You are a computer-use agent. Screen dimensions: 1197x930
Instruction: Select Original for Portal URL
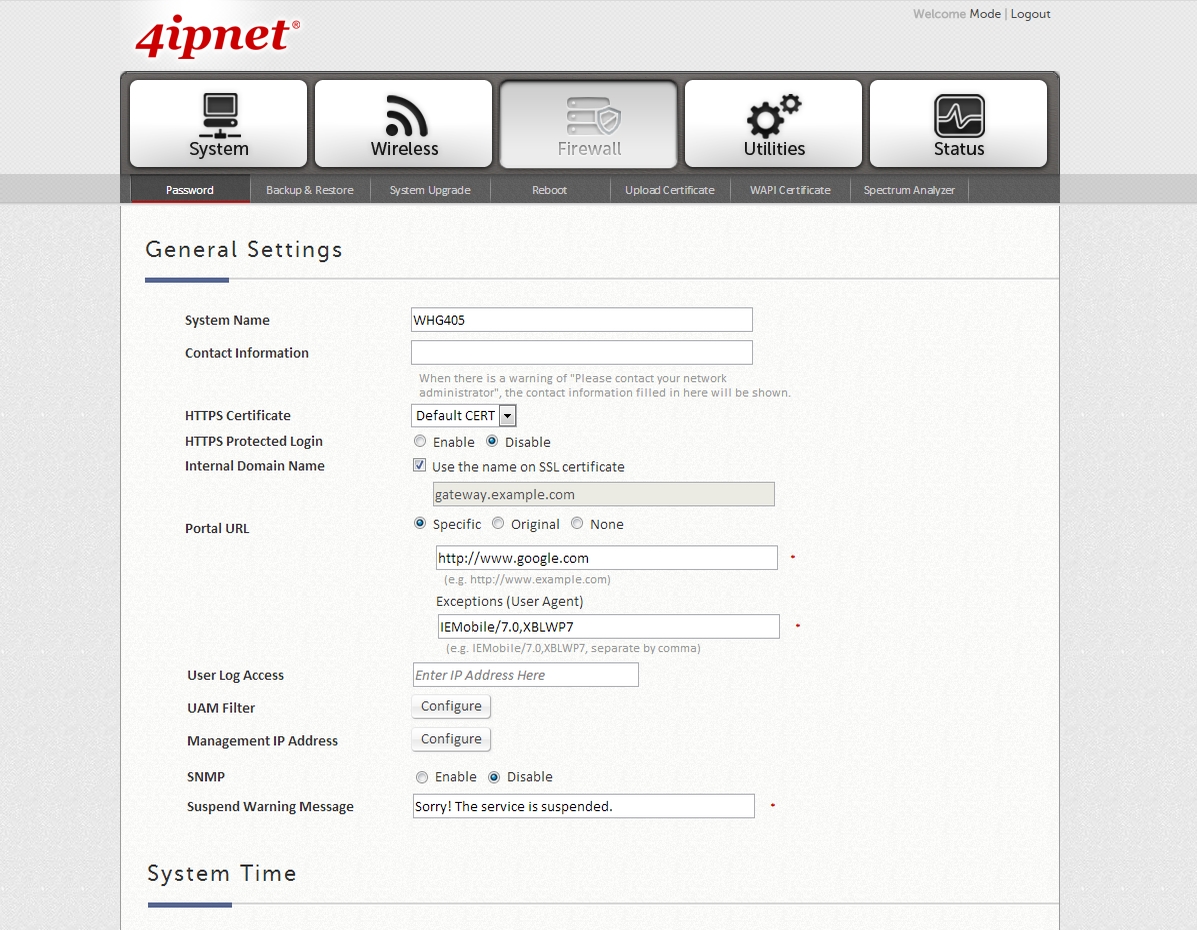click(498, 523)
